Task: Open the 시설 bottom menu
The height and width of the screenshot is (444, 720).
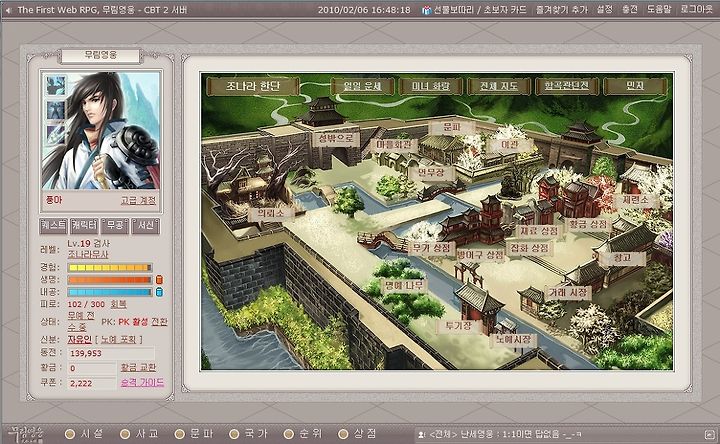Action: click(85, 434)
